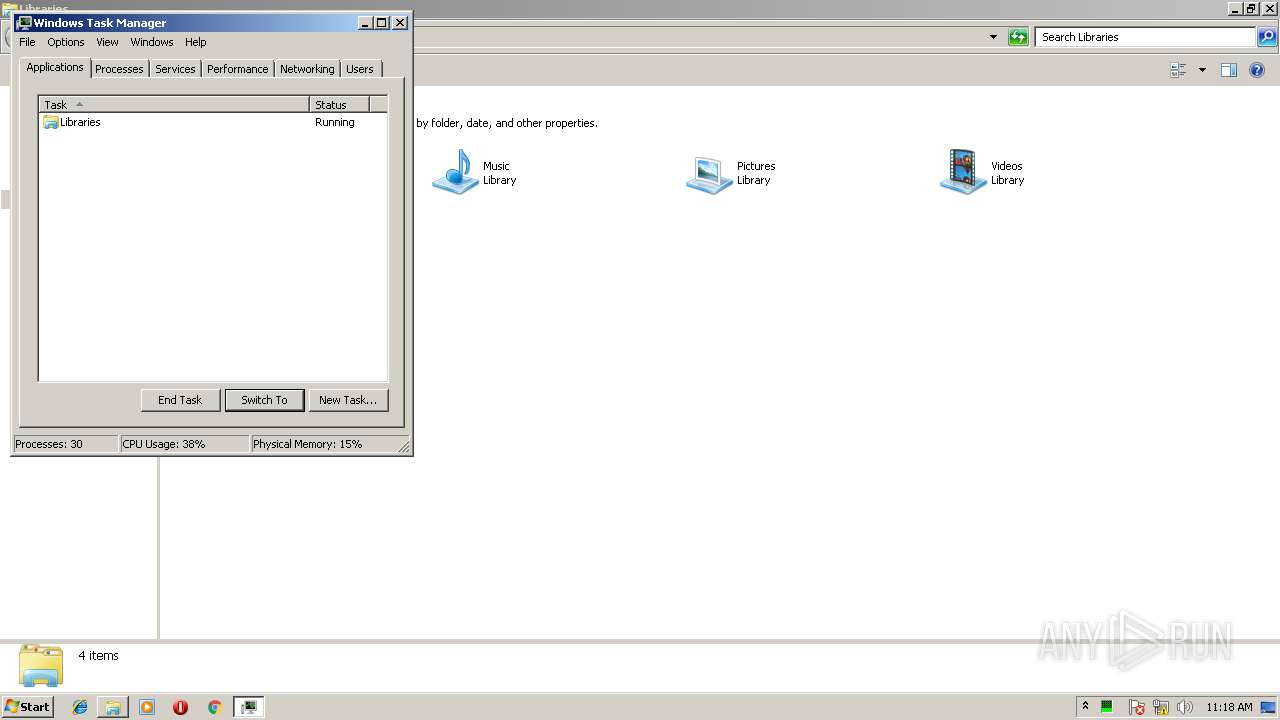Click the green refresh button in Explorer
Viewport: 1280px width, 720px height.
1018,37
